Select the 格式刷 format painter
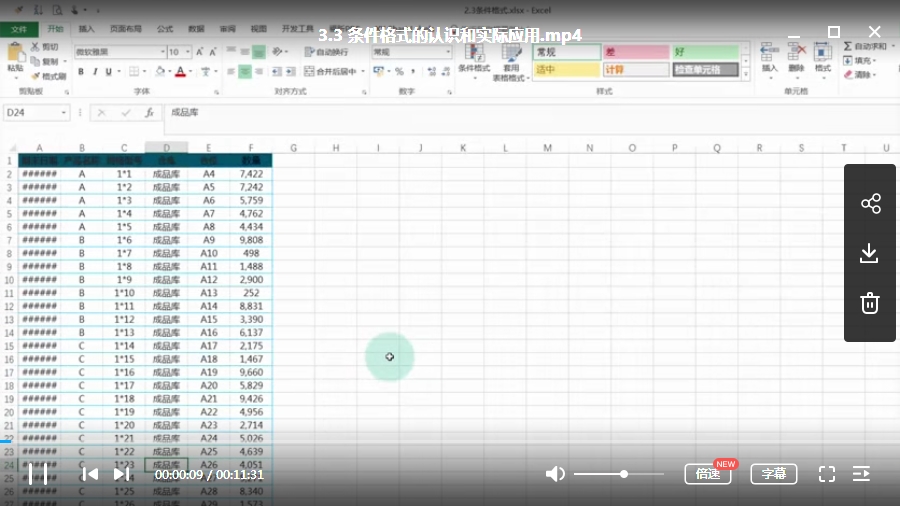 point(49,76)
